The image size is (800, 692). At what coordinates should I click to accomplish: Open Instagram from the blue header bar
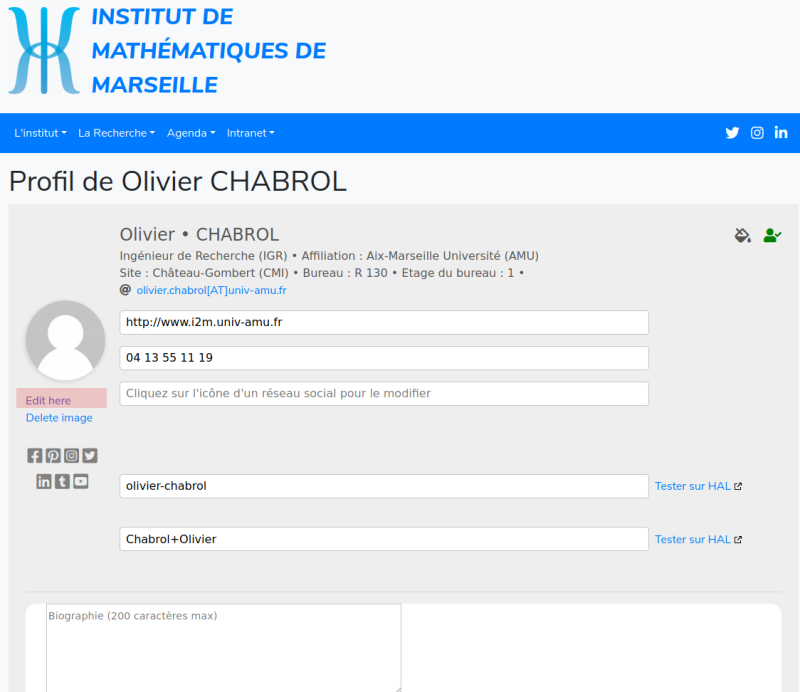point(758,133)
